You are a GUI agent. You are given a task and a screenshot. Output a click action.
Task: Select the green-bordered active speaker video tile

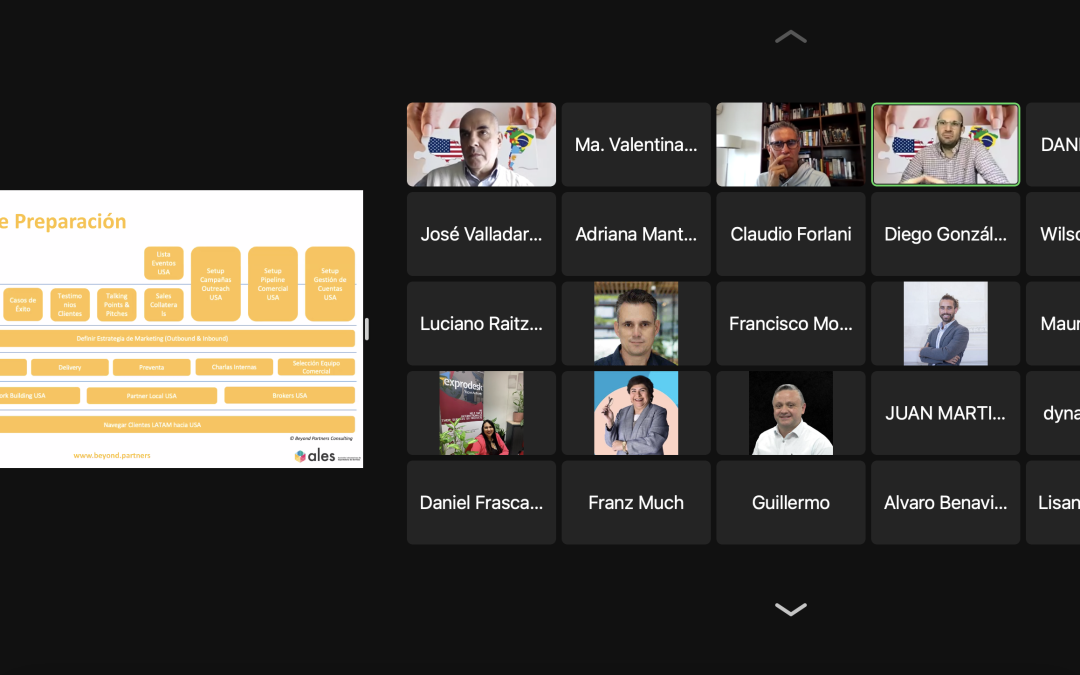(x=945, y=145)
